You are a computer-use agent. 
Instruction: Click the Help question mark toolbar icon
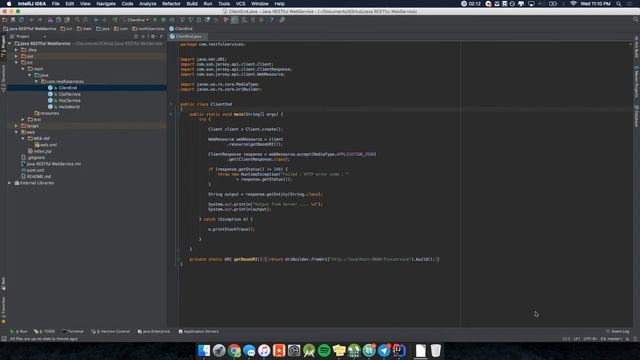coord(271,20)
